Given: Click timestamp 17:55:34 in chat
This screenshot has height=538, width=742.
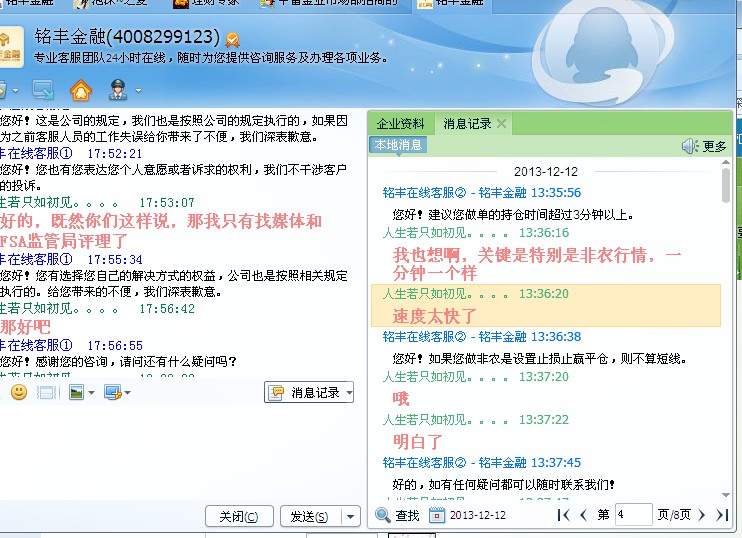Looking at the screenshot, I should point(115,260).
